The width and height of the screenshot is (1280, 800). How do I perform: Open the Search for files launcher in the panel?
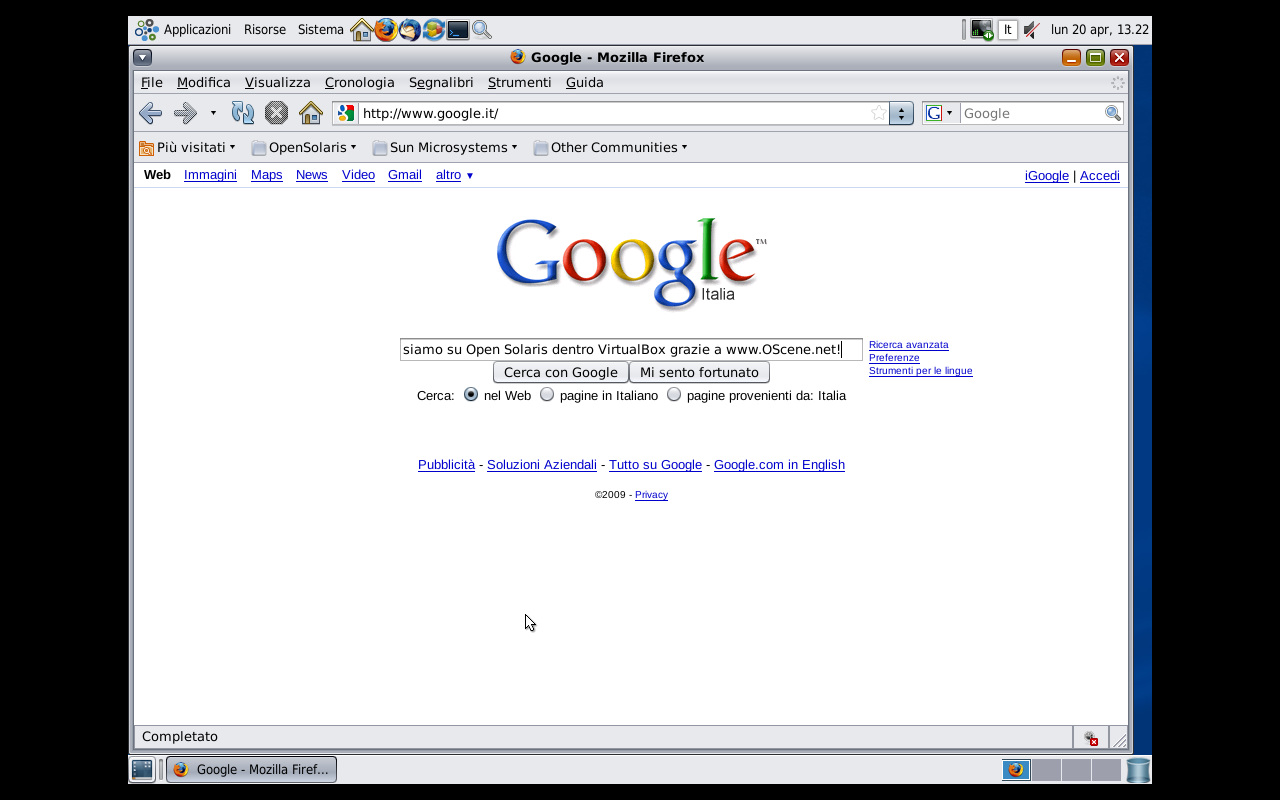tap(482, 30)
